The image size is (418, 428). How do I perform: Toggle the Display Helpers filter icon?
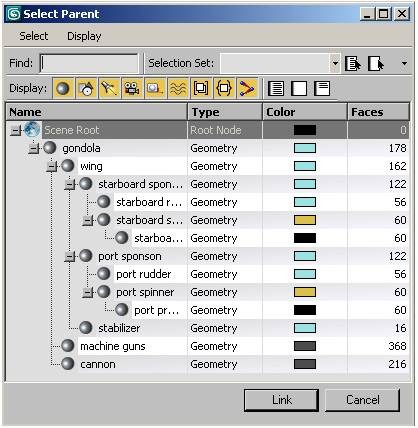click(x=155, y=89)
